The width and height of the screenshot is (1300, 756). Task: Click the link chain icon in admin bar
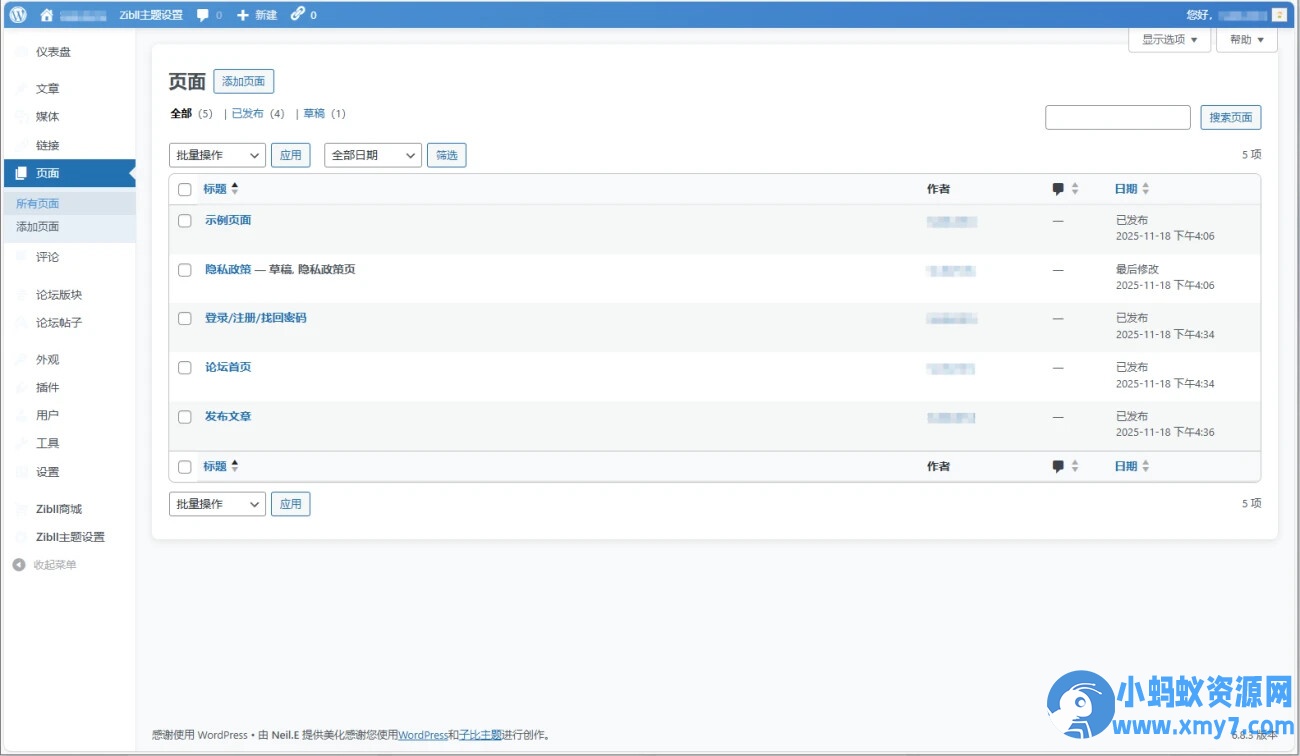point(297,15)
